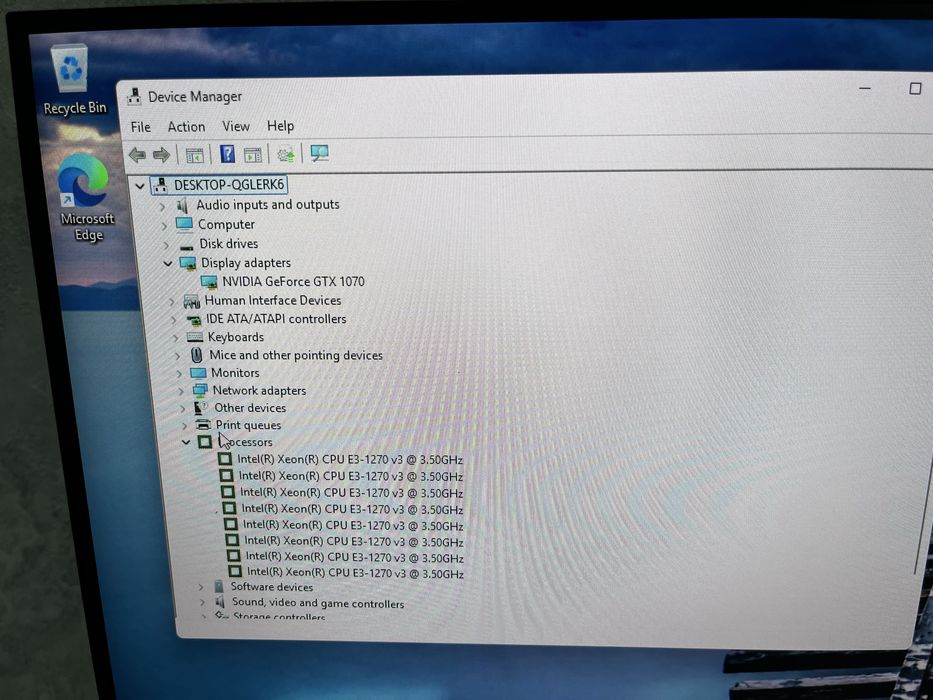This screenshot has width=933, height=700.
Task: Click the Print queues printer icon
Action: pyautogui.click(x=203, y=425)
